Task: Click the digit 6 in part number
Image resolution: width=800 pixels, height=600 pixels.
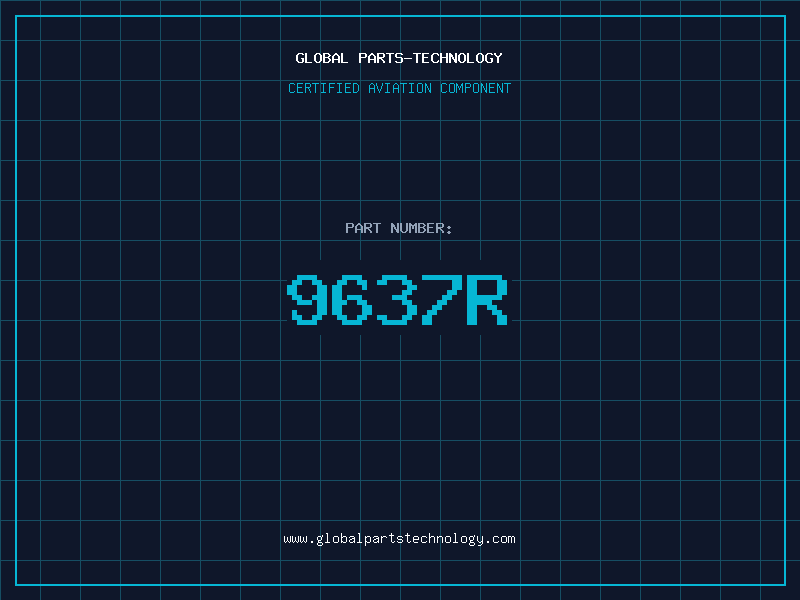Action: click(352, 300)
